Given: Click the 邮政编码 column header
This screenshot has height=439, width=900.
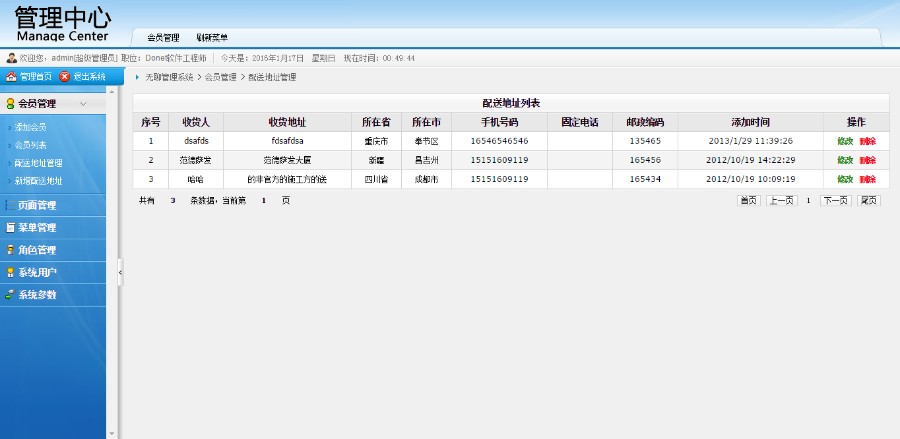Looking at the screenshot, I should point(645,122).
